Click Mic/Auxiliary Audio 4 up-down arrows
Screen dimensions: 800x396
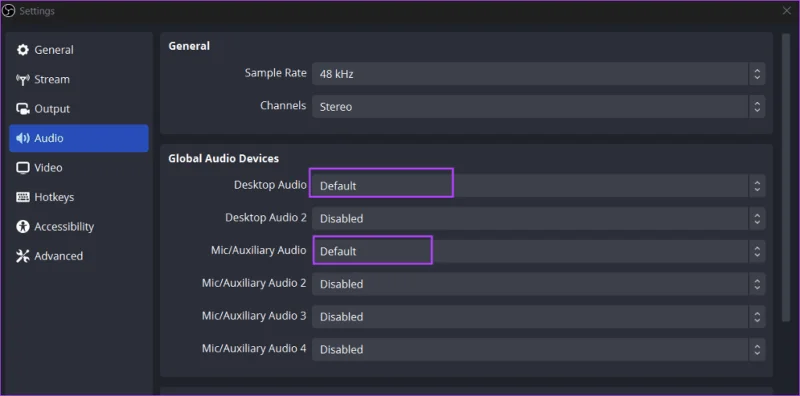pyautogui.click(x=757, y=349)
